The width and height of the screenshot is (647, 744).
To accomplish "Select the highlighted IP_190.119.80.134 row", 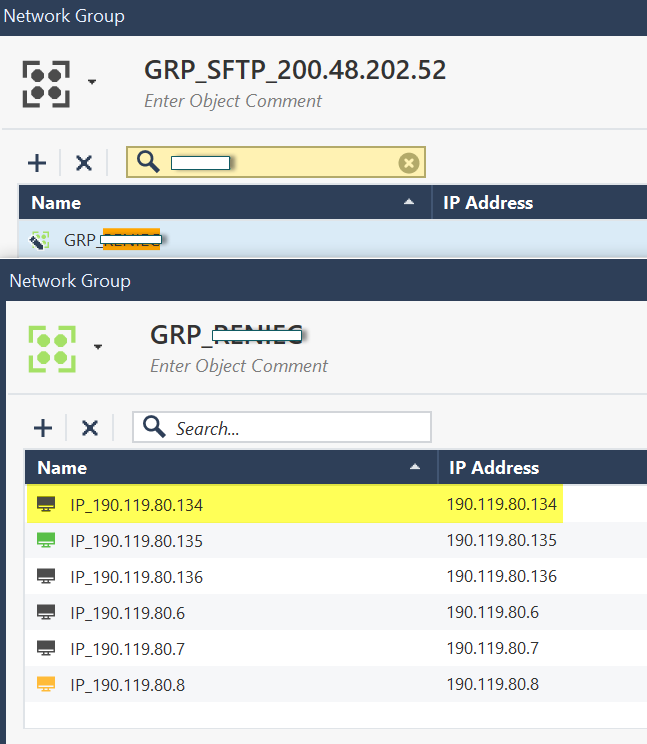I will tap(136, 505).
